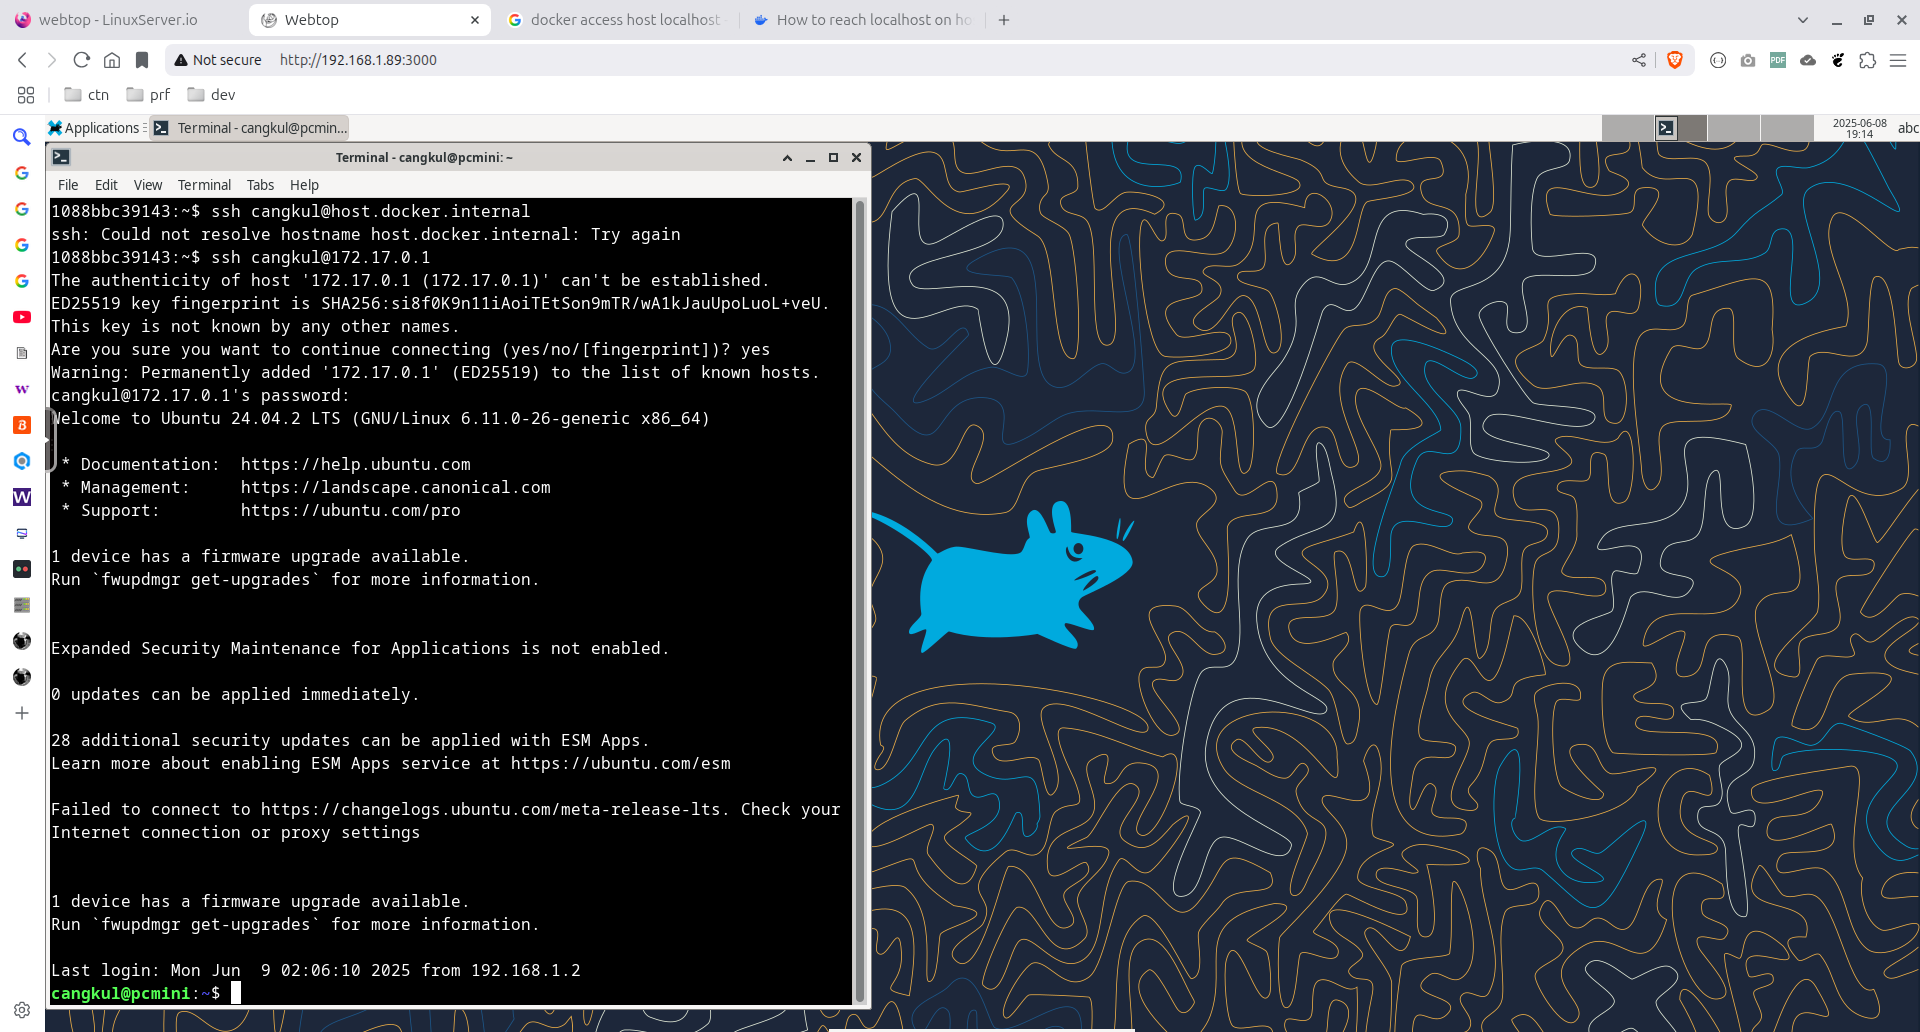
Task: Click the cangkul@pcmini prompt line
Action: tap(146, 993)
